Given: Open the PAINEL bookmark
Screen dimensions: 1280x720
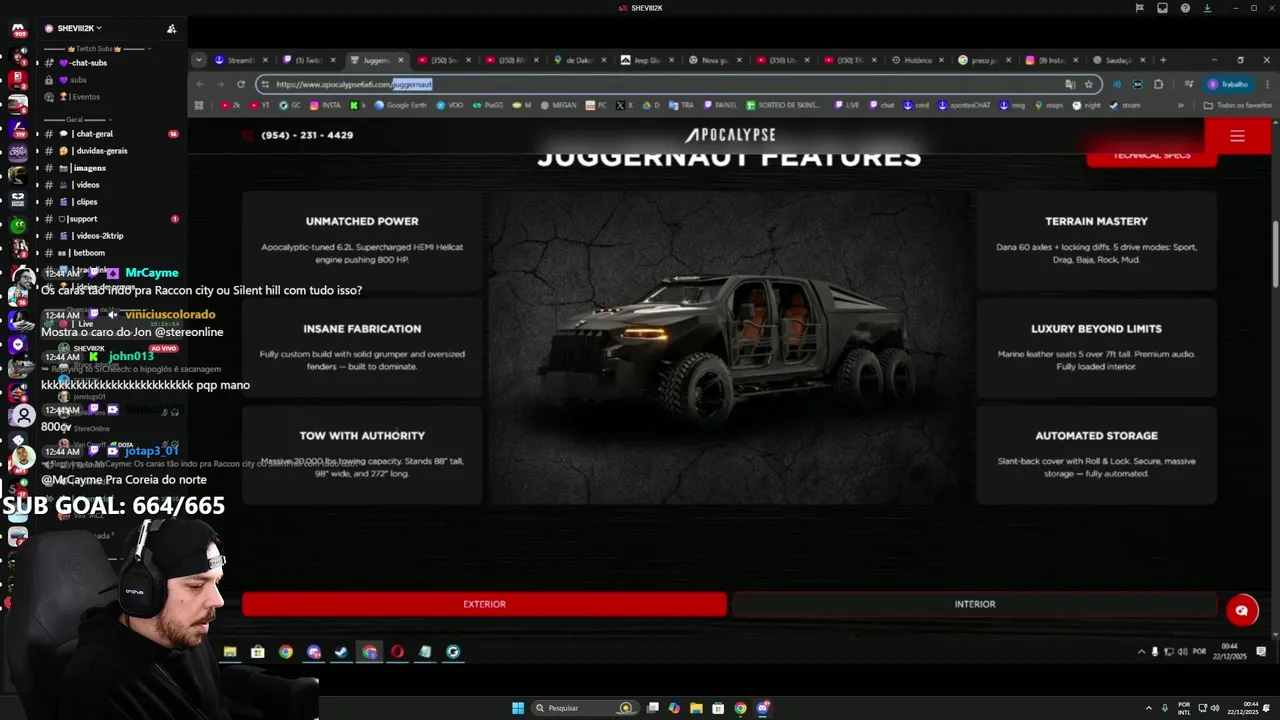Looking at the screenshot, I should (x=720, y=105).
